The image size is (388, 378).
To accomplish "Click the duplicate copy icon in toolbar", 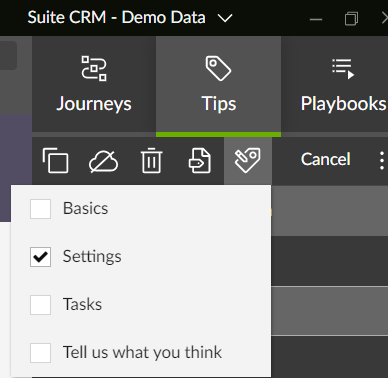I will (55, 161).
